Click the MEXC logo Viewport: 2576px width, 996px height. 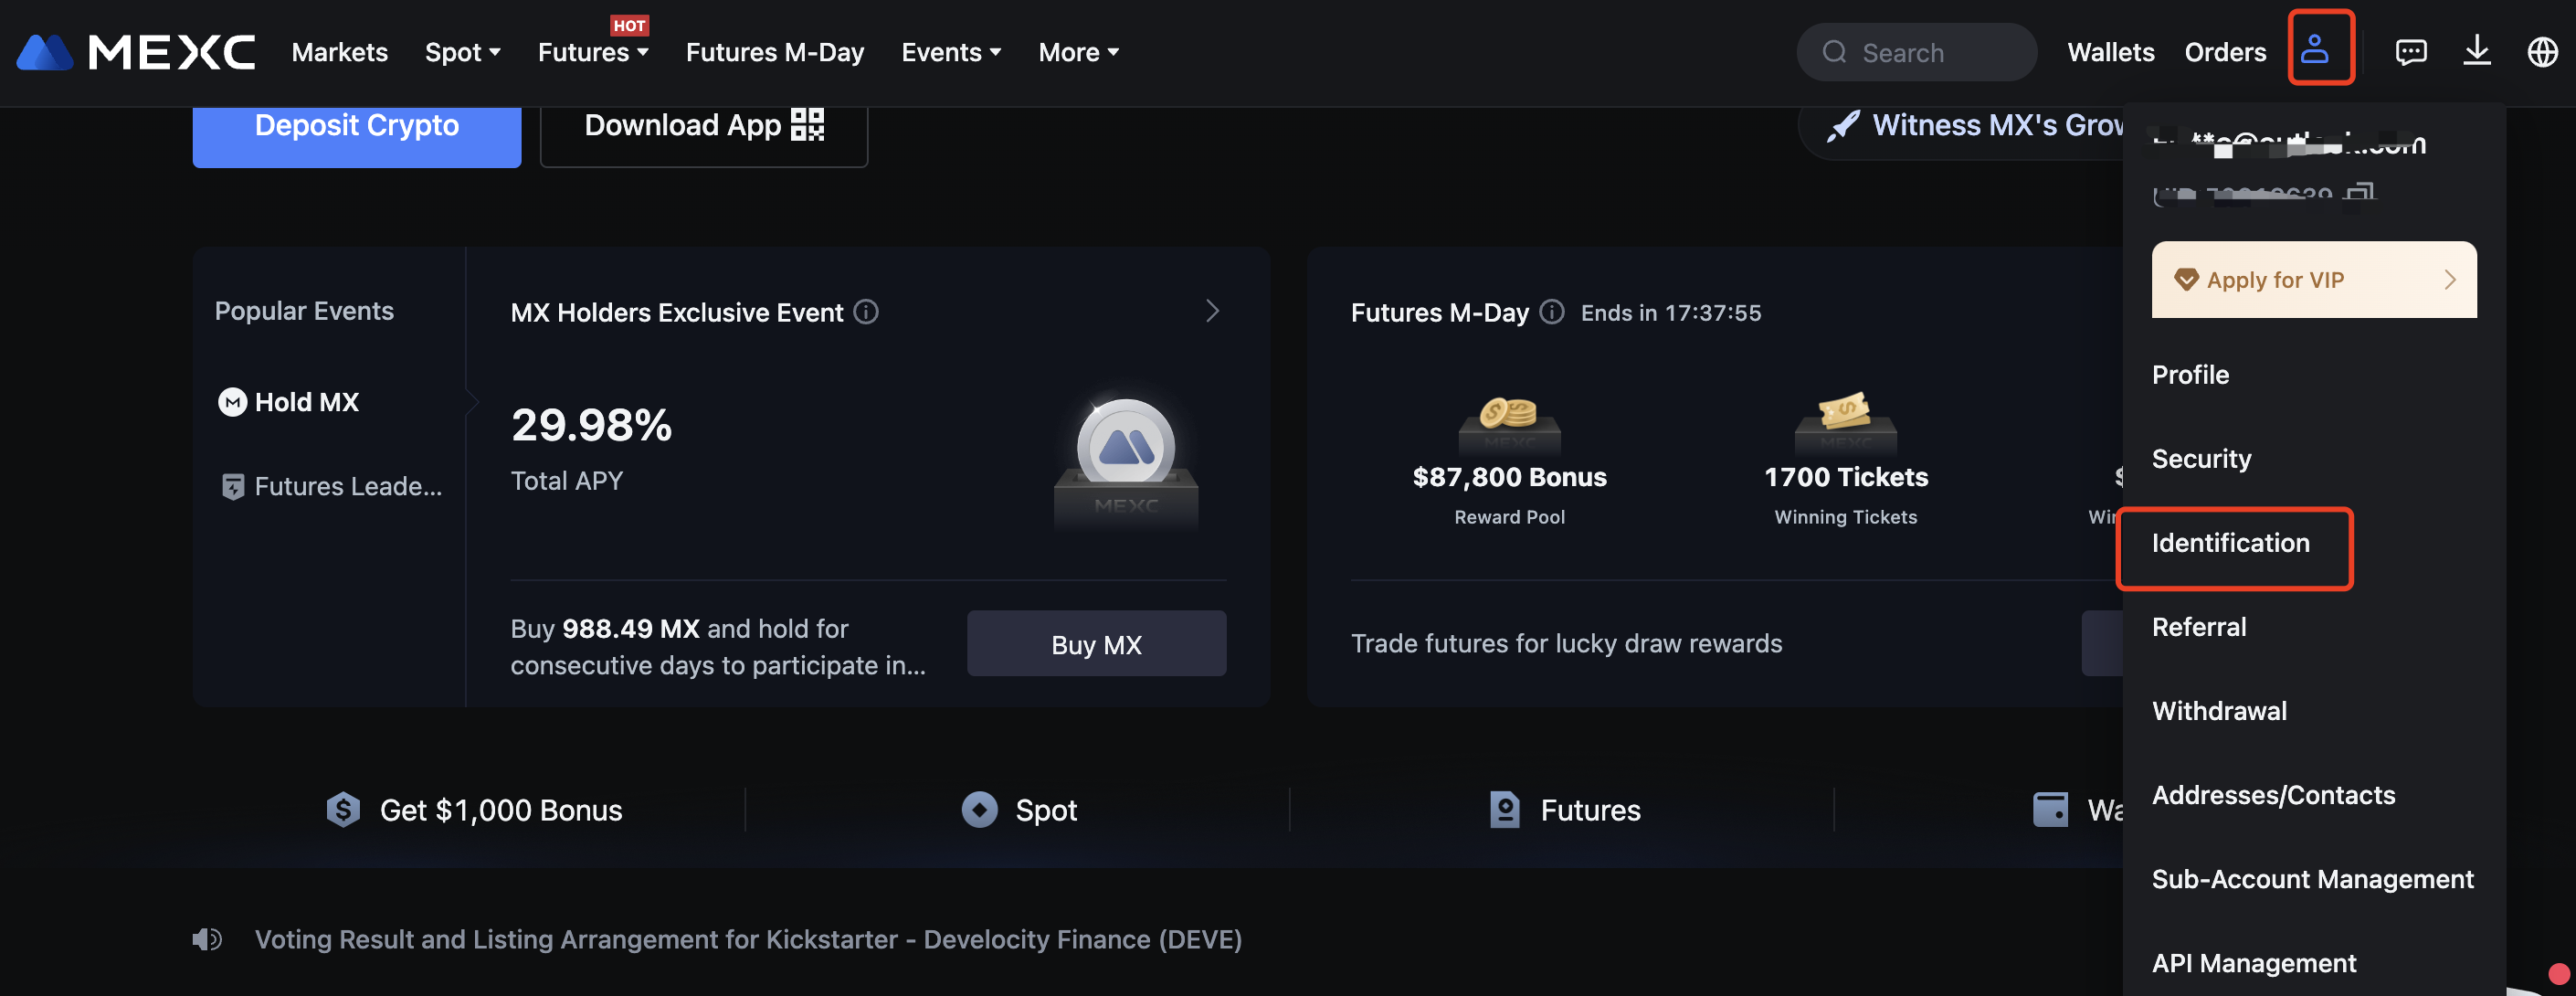[x=137, y=52]
